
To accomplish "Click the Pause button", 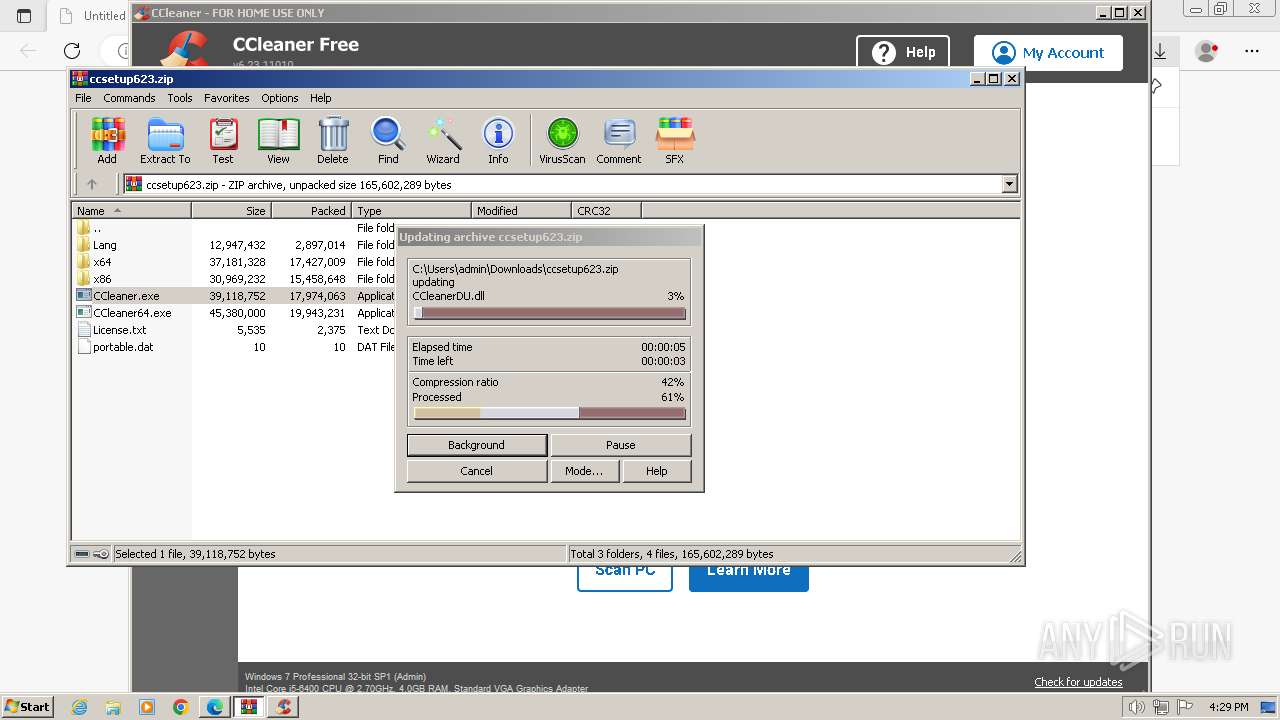I will [x=621, y=445].
